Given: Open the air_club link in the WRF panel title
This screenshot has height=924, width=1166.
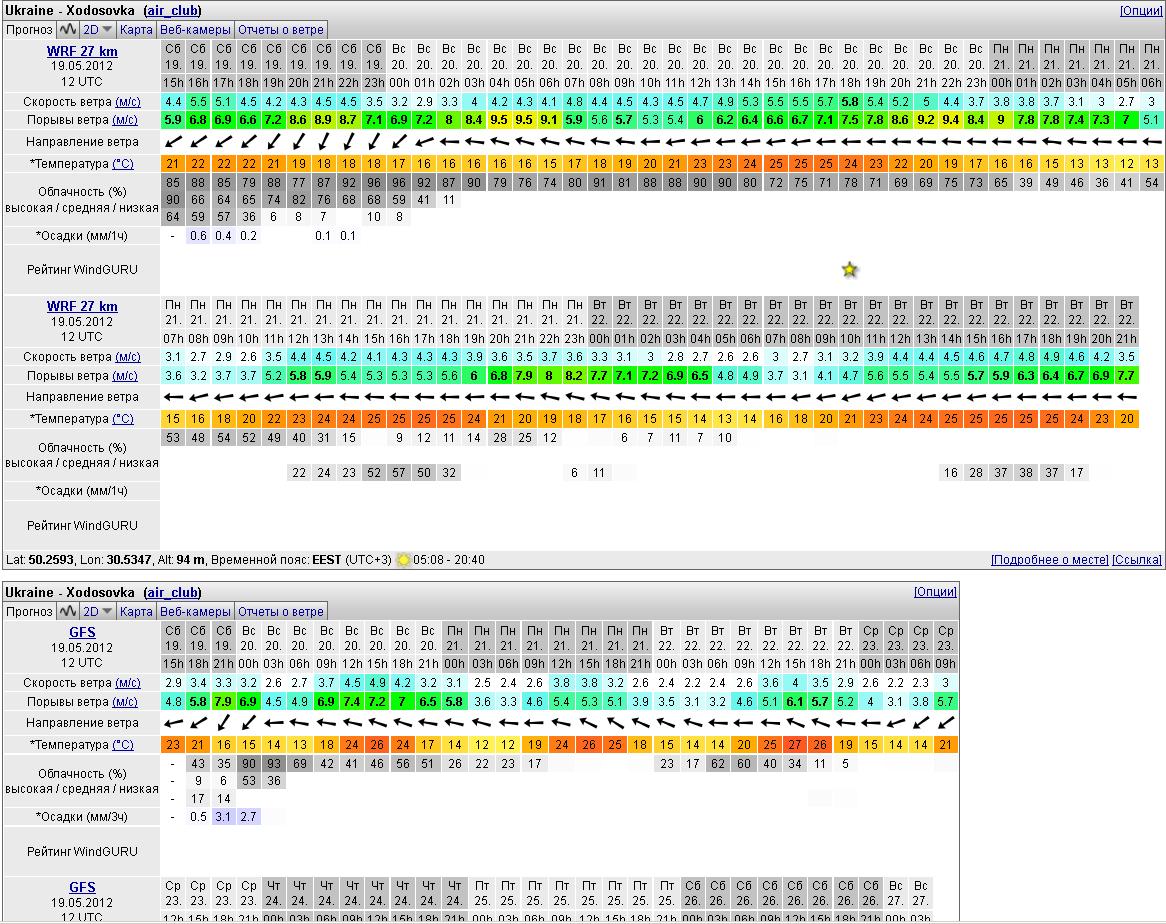Looking at the screenshot, I should coord(173,10).
